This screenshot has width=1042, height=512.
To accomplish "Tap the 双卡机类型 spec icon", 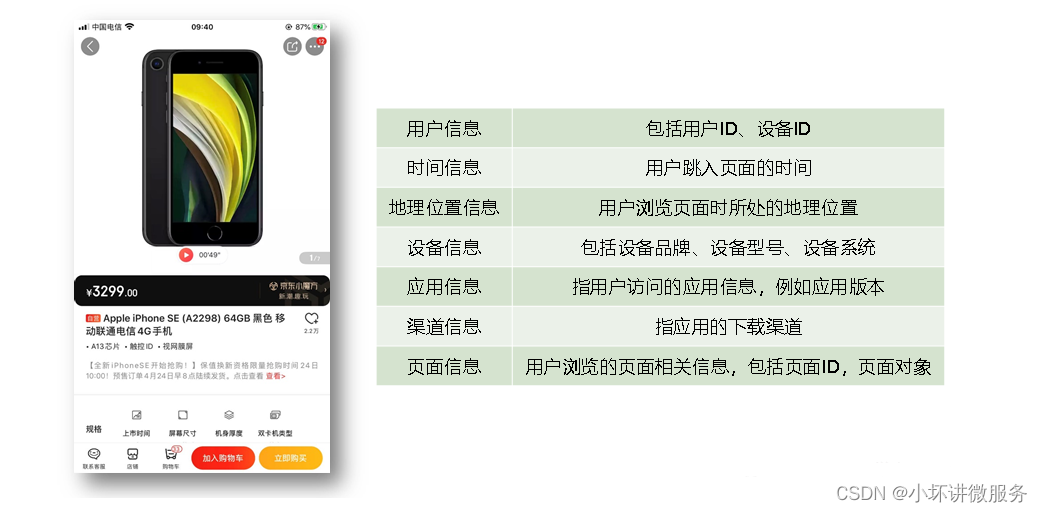I will (x=275, y=415).
